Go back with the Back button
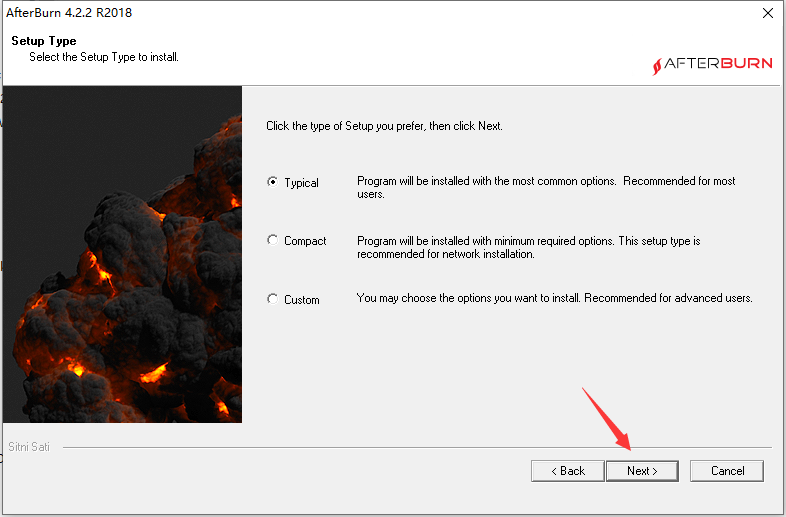The image size is (786, 517). coord(567,471)
